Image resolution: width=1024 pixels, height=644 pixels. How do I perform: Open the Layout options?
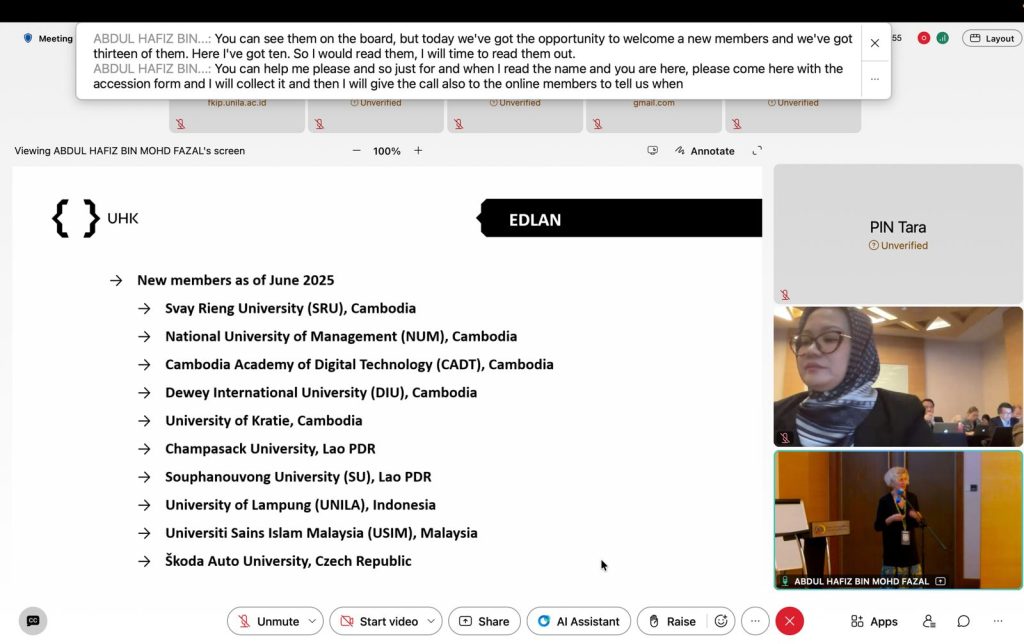click(x=991, y=38)
